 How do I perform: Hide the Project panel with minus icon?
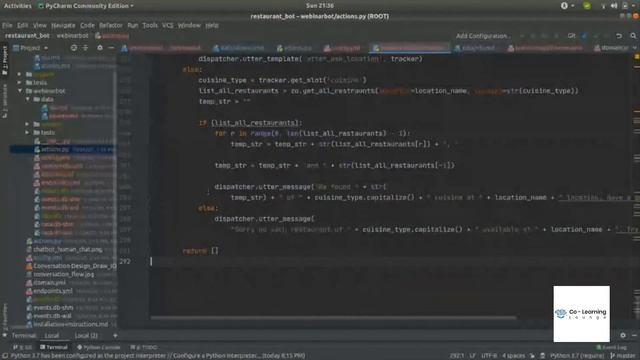coord(111,48)
